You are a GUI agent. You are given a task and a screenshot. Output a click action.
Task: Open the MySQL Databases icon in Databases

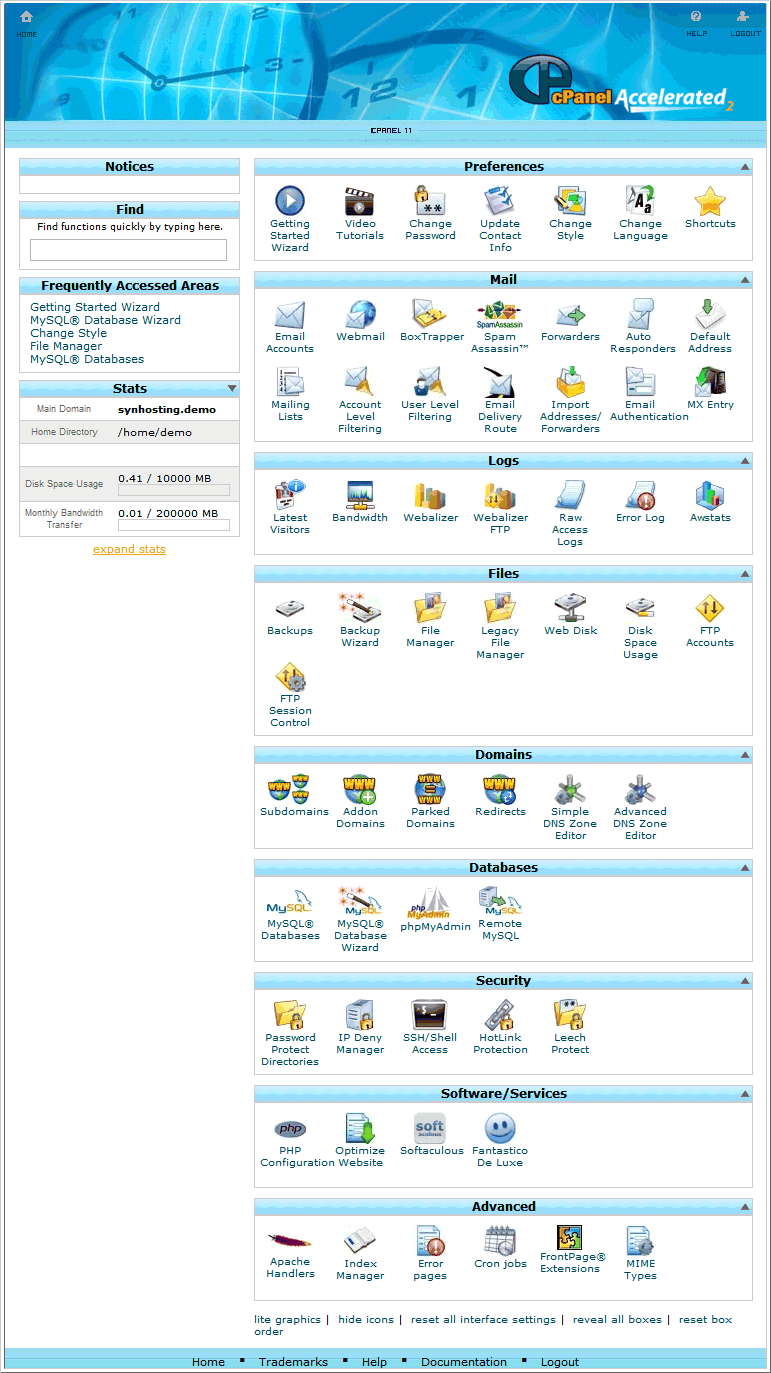pyautogui.click(x=290, y=902)
